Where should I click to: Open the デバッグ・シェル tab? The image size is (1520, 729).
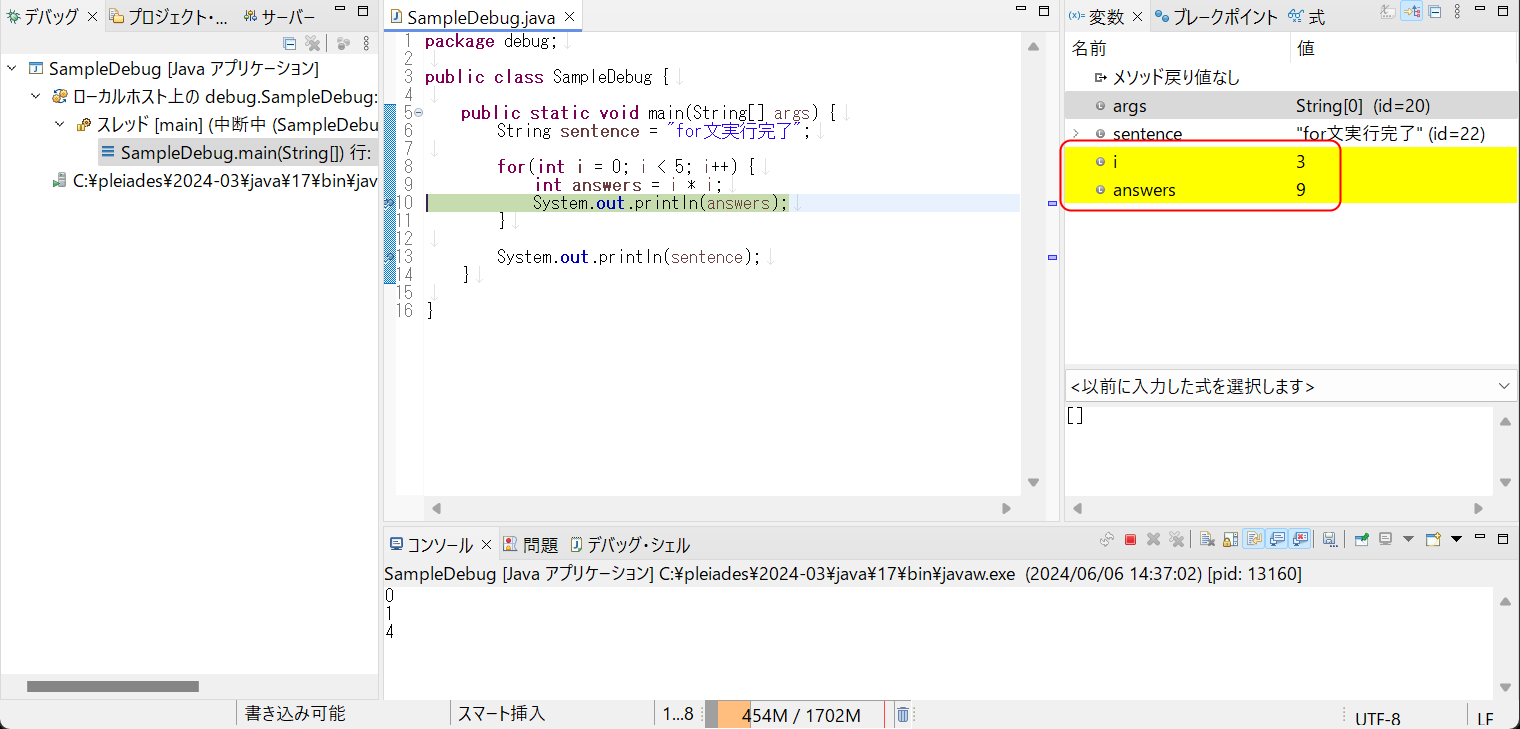point(630,545)
